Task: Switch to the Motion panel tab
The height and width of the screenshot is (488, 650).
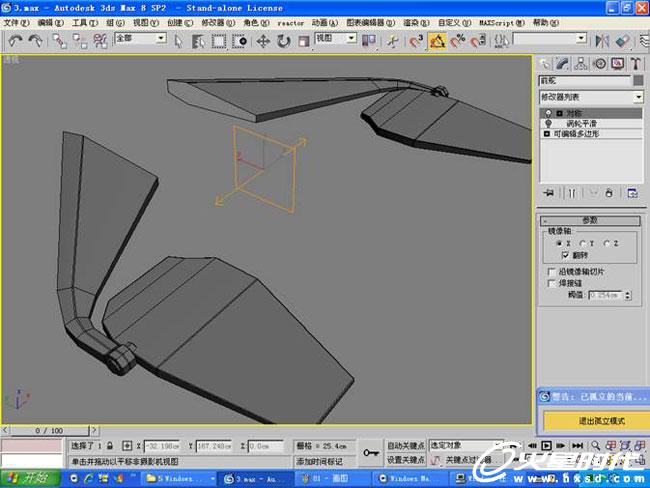Action: coord(599,63)
